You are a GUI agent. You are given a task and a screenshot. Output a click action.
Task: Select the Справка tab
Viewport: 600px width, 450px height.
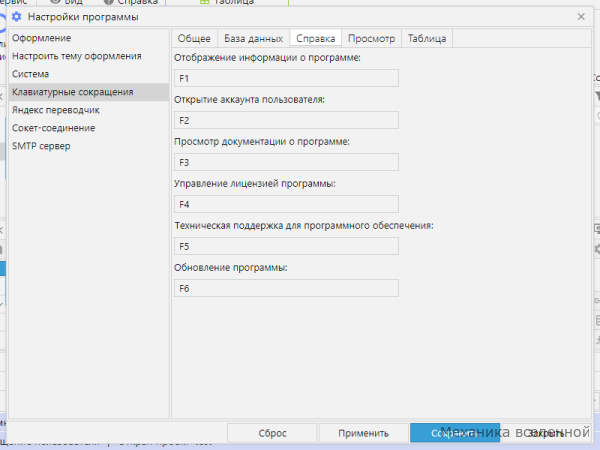click(315, 39)
